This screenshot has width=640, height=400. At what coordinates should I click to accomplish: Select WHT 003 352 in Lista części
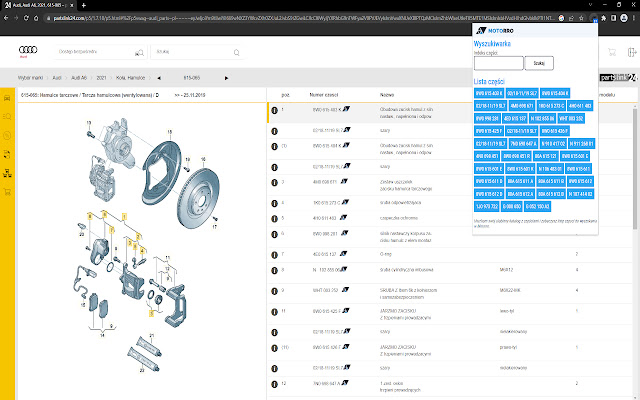pyautogui.click(x=571, y=118)
